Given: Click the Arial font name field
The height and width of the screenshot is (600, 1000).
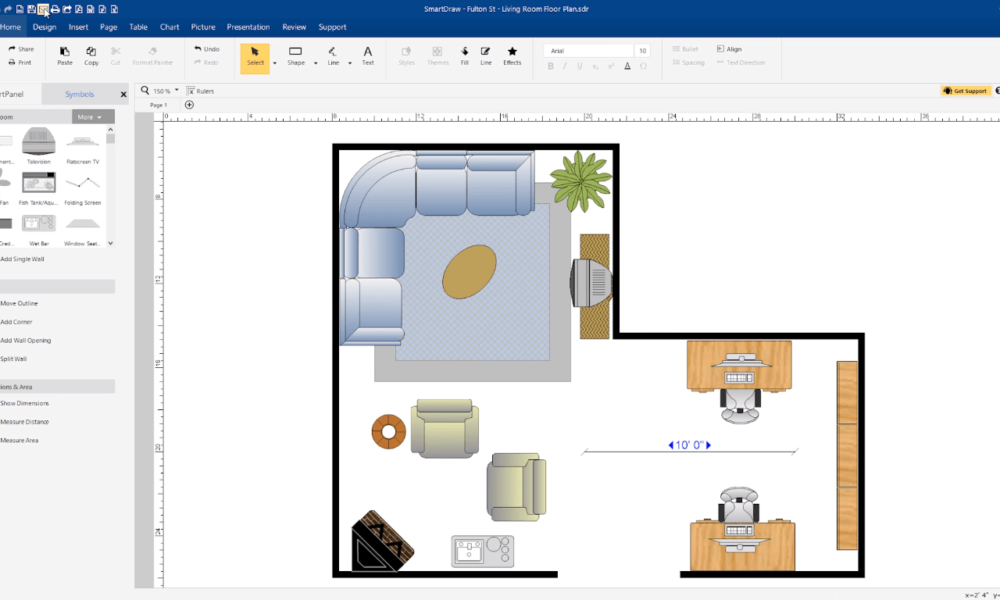Looking at the screenshot, I should coord(590,50).
